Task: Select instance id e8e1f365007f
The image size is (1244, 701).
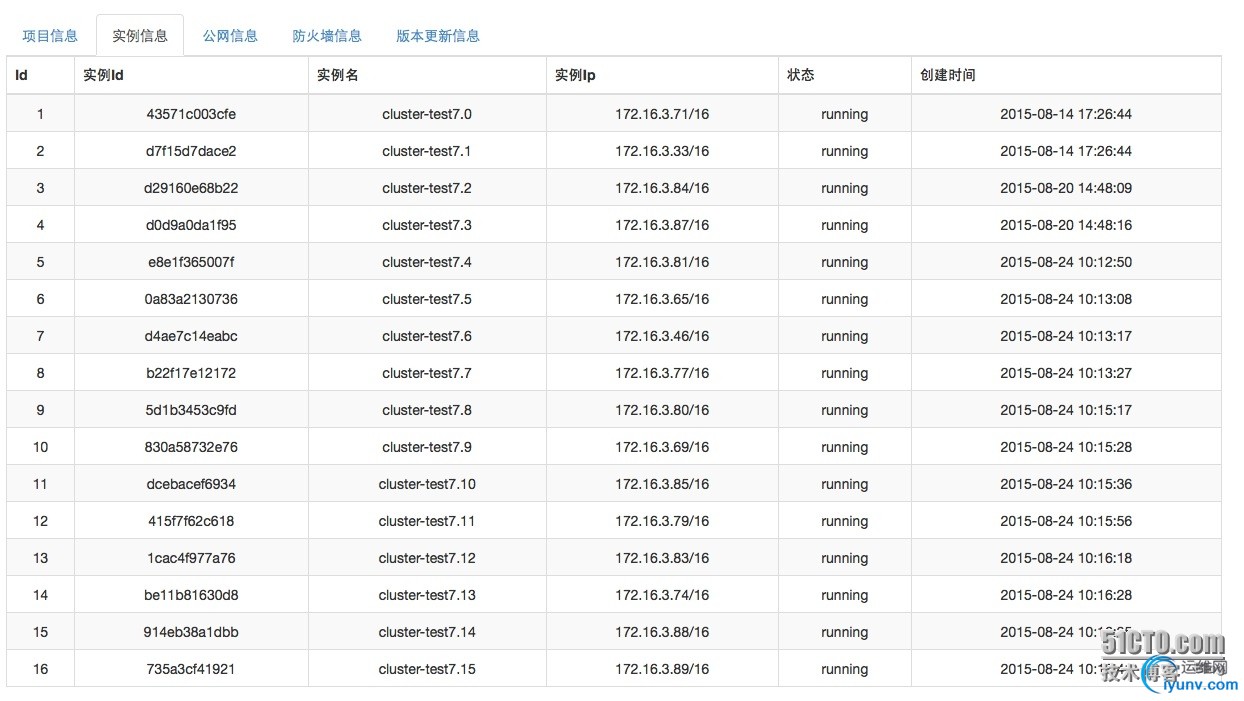Action: coord(191,262)
